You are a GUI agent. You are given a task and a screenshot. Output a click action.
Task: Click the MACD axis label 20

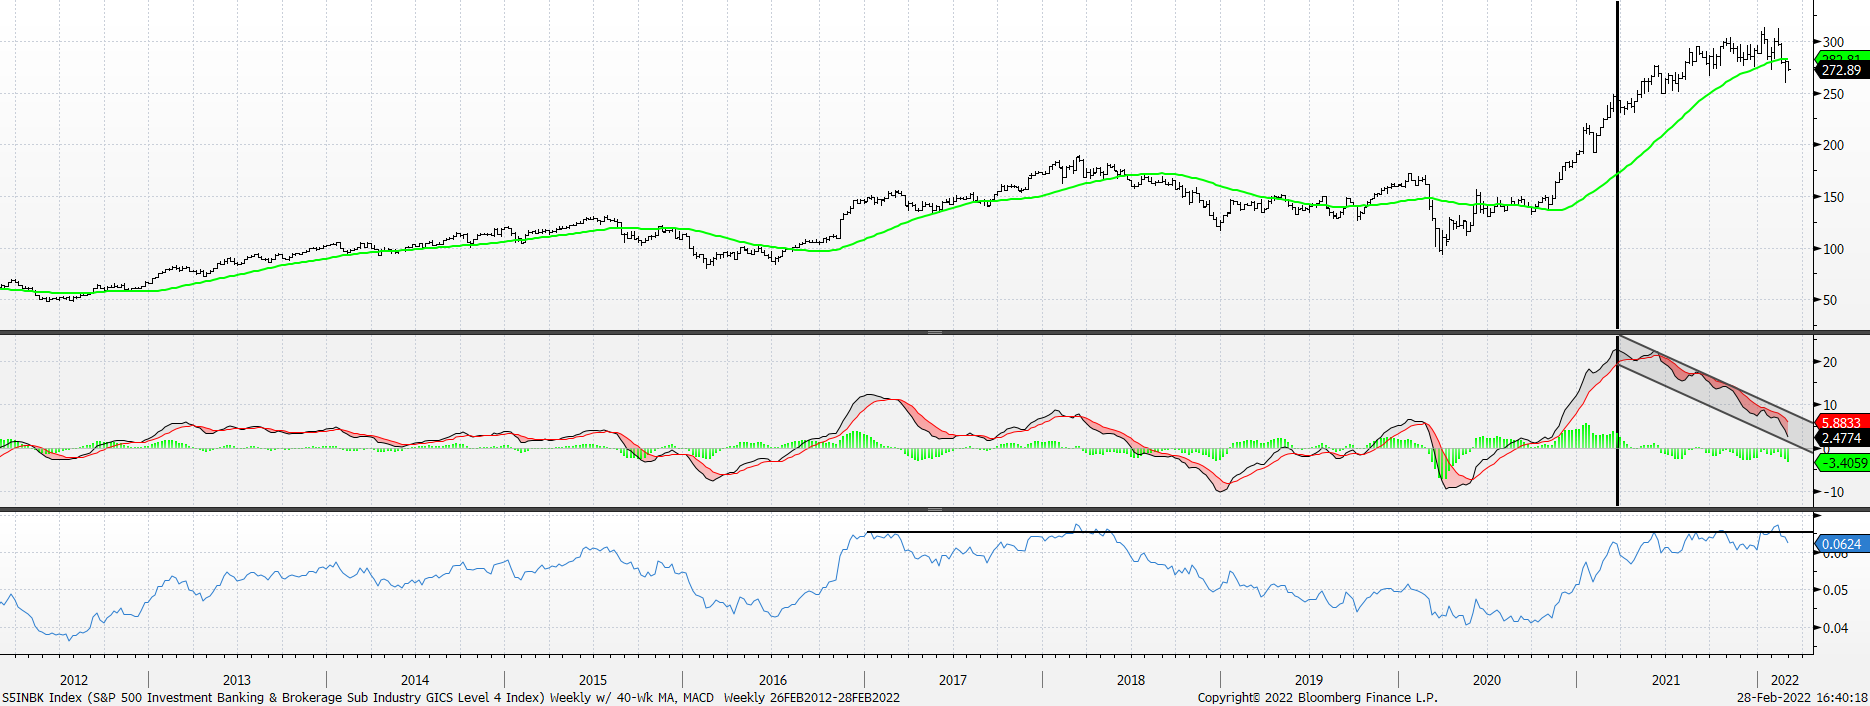[1830, 362]
